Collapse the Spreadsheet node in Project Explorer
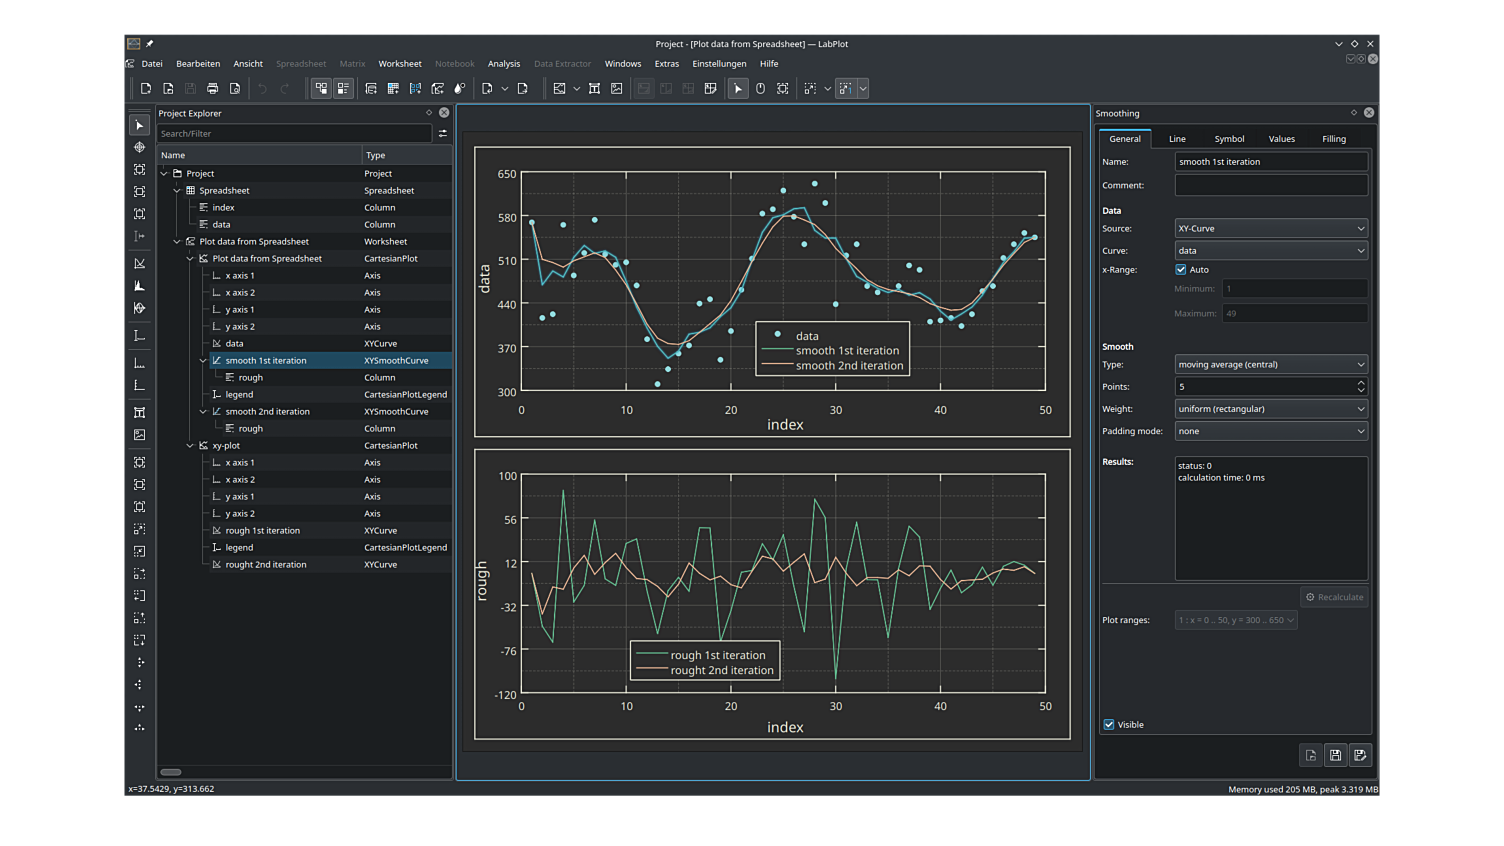 point(176,190)
